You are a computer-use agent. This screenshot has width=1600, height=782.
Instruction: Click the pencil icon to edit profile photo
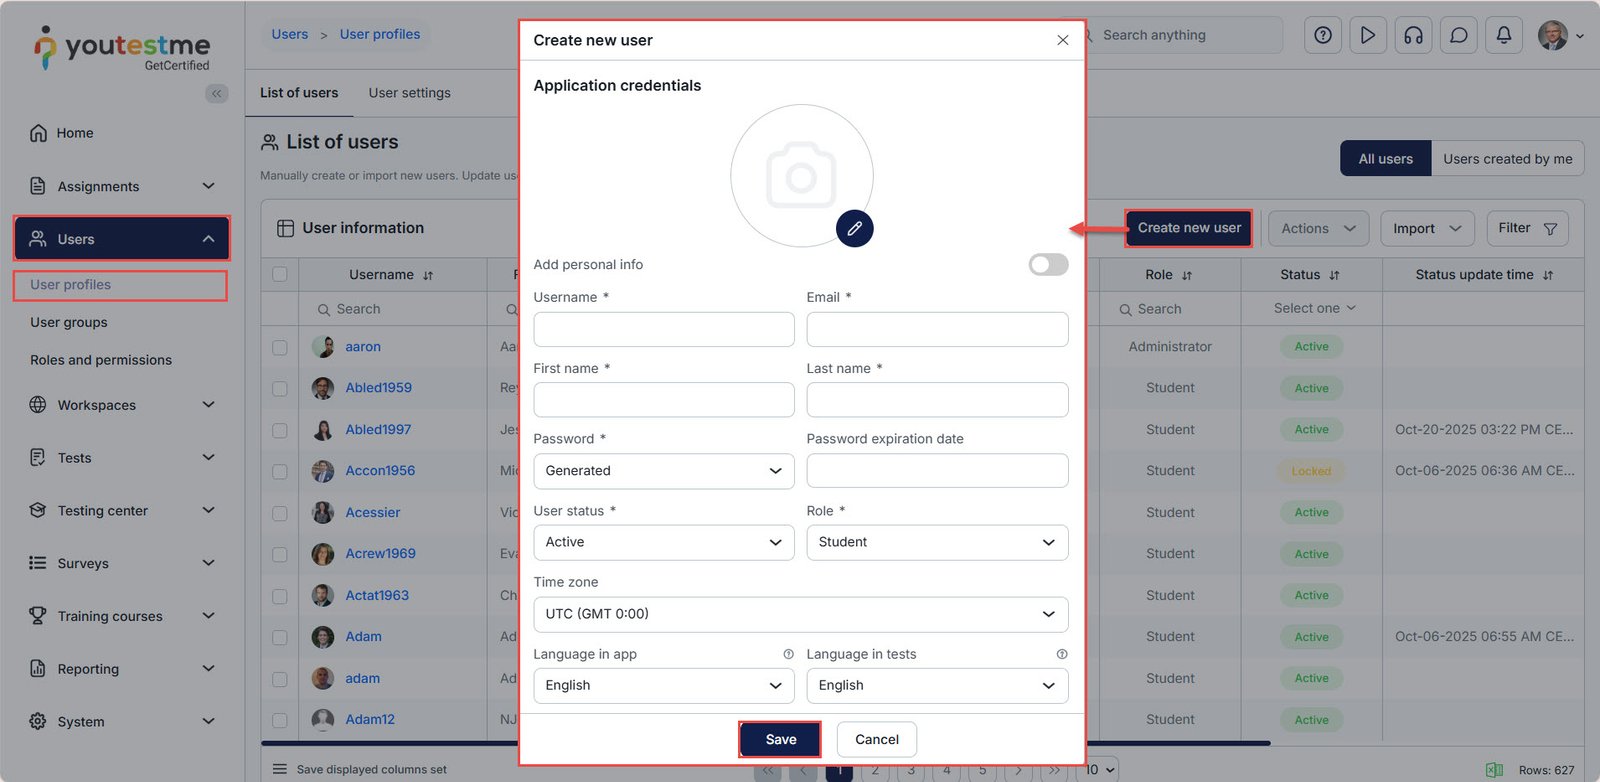(x=854, y=229)
